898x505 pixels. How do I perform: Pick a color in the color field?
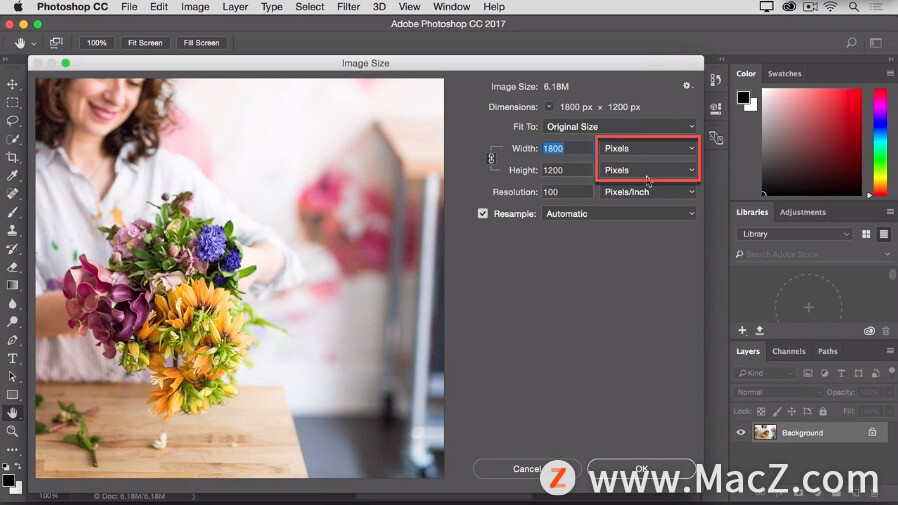(812, 142)
